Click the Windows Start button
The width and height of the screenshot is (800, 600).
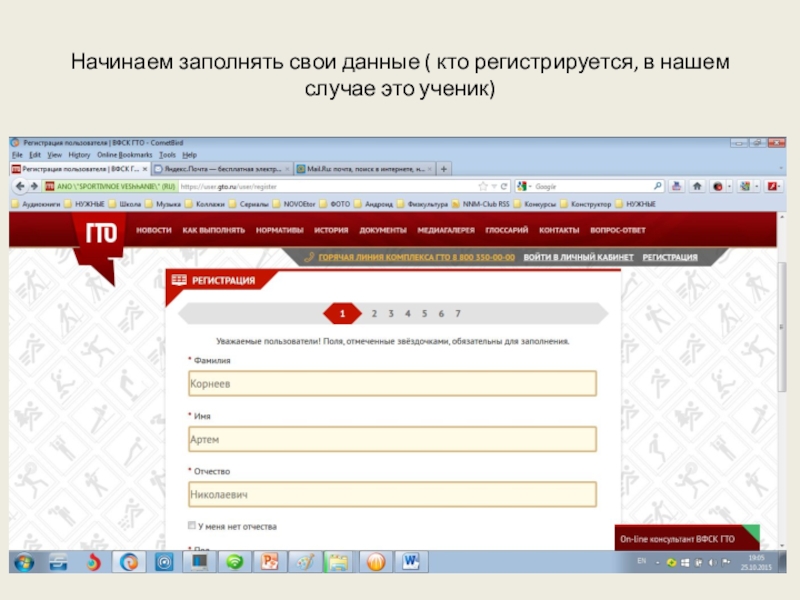tap(23, 562)
